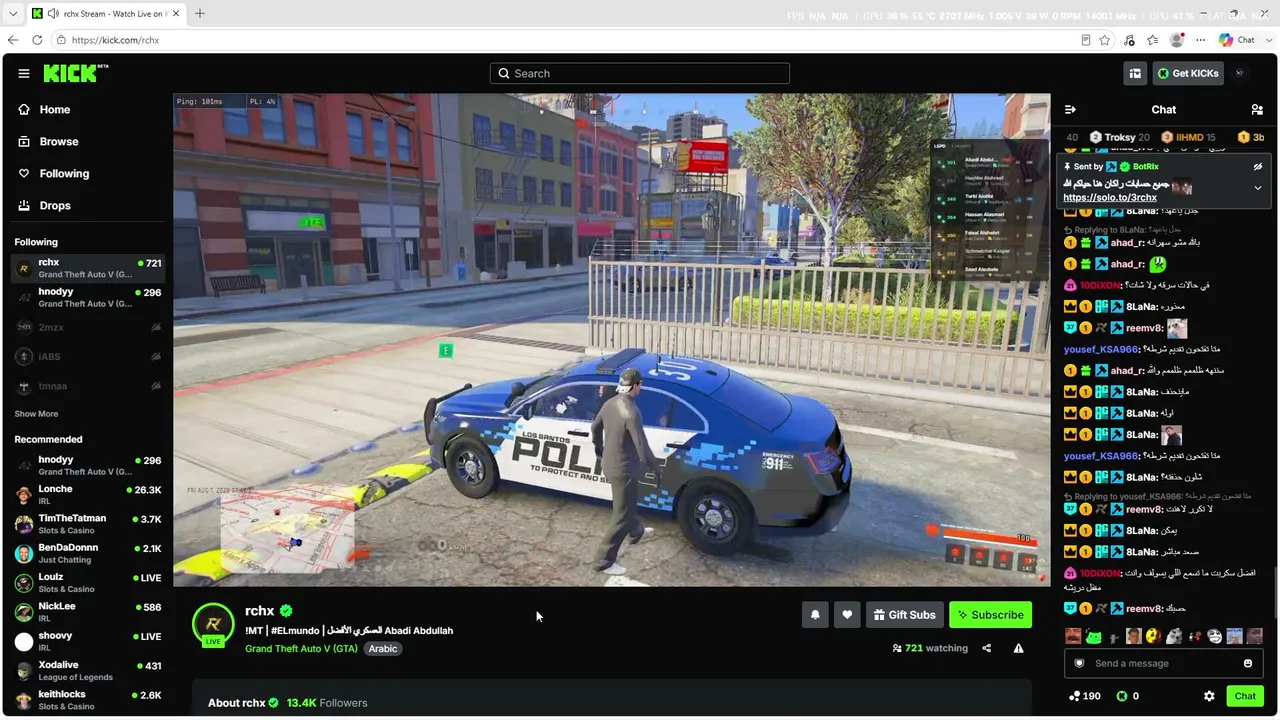Screen dimensions: 1280x720
Task: Click the Gift Subs button
Action: [x=904, y=615]
